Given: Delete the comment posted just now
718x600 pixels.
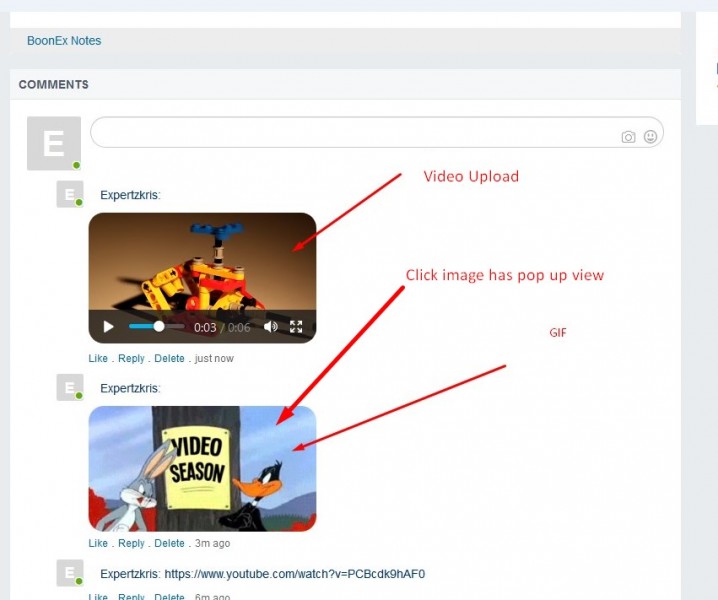Looking at the screenshot, I should click(169, 358).
